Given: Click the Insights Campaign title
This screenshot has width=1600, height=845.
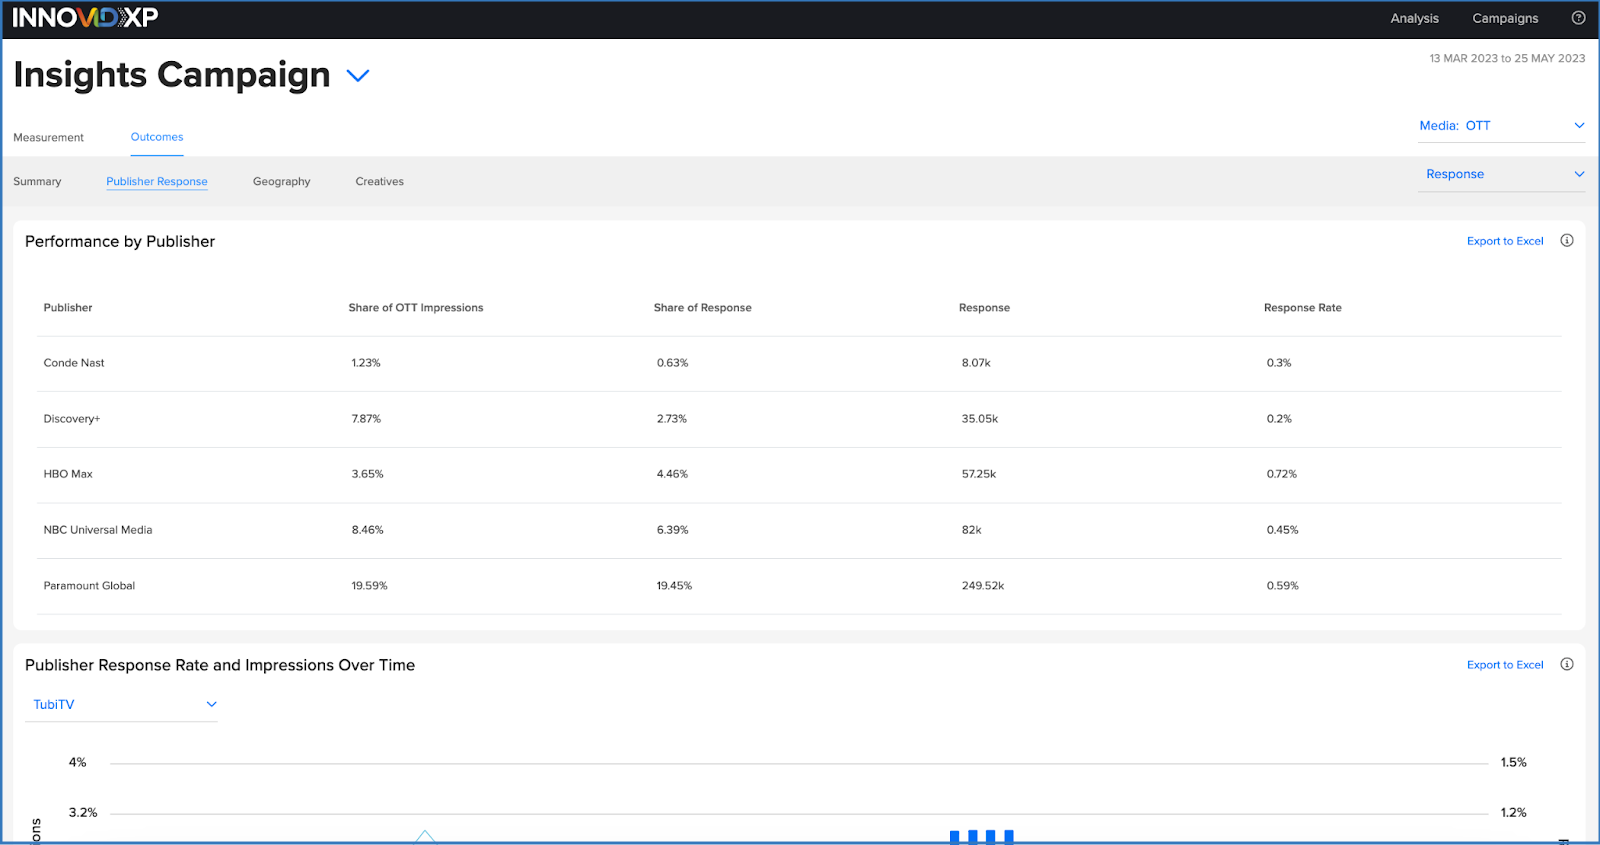Looking at the screenshot, I should 172,75.
